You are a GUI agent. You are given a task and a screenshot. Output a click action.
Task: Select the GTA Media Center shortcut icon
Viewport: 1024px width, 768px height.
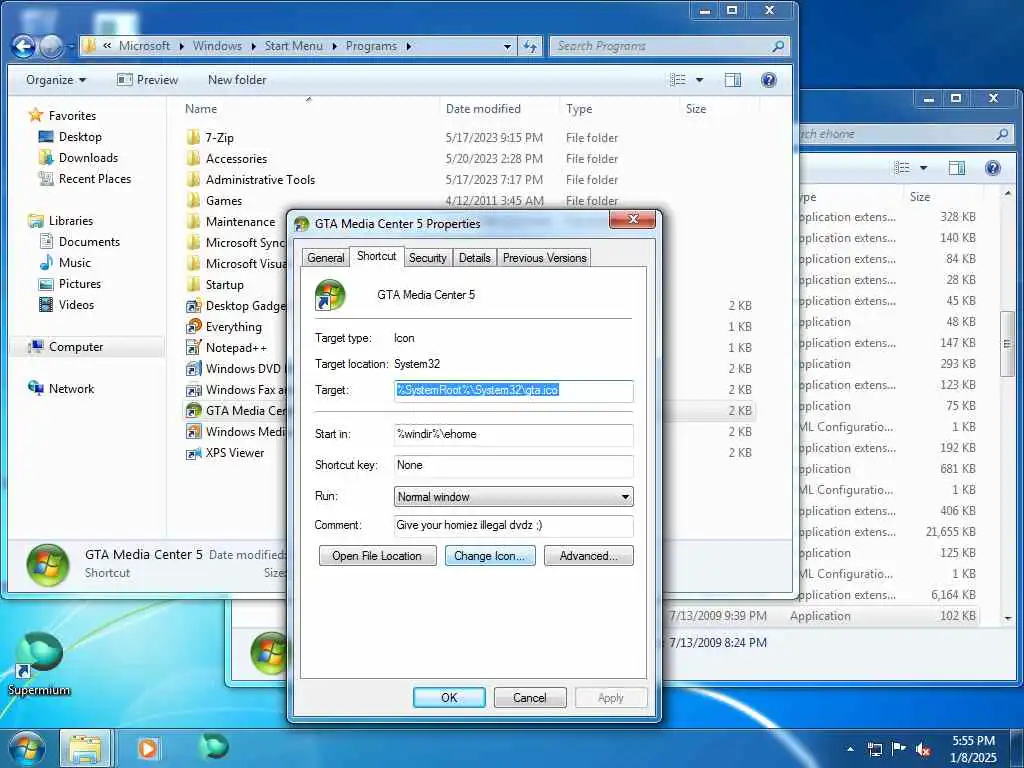point(193,411)
